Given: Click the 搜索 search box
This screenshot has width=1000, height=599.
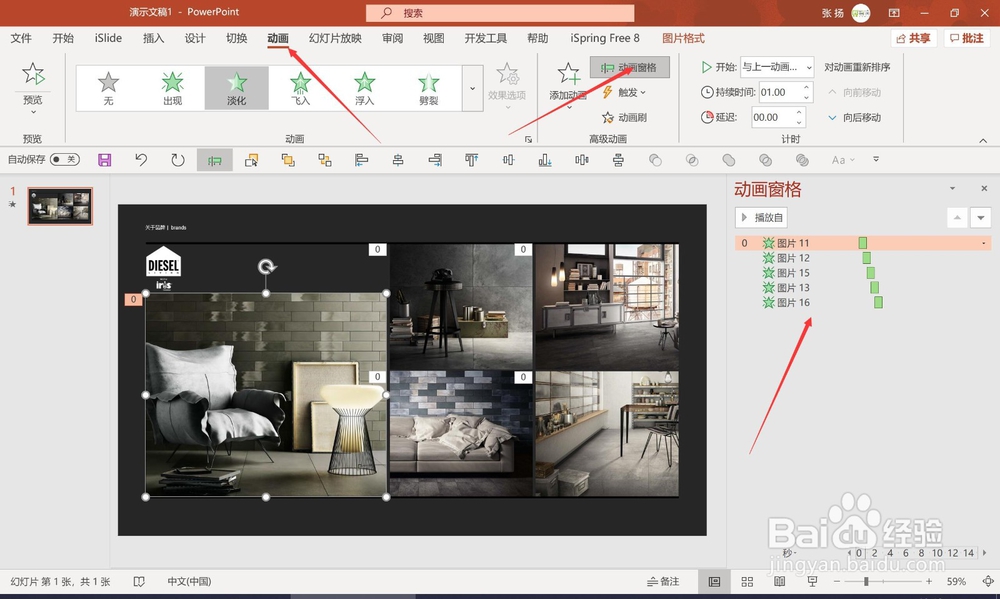Looking at the screenshot, I should pyautogui.click(x=500, y=13).
